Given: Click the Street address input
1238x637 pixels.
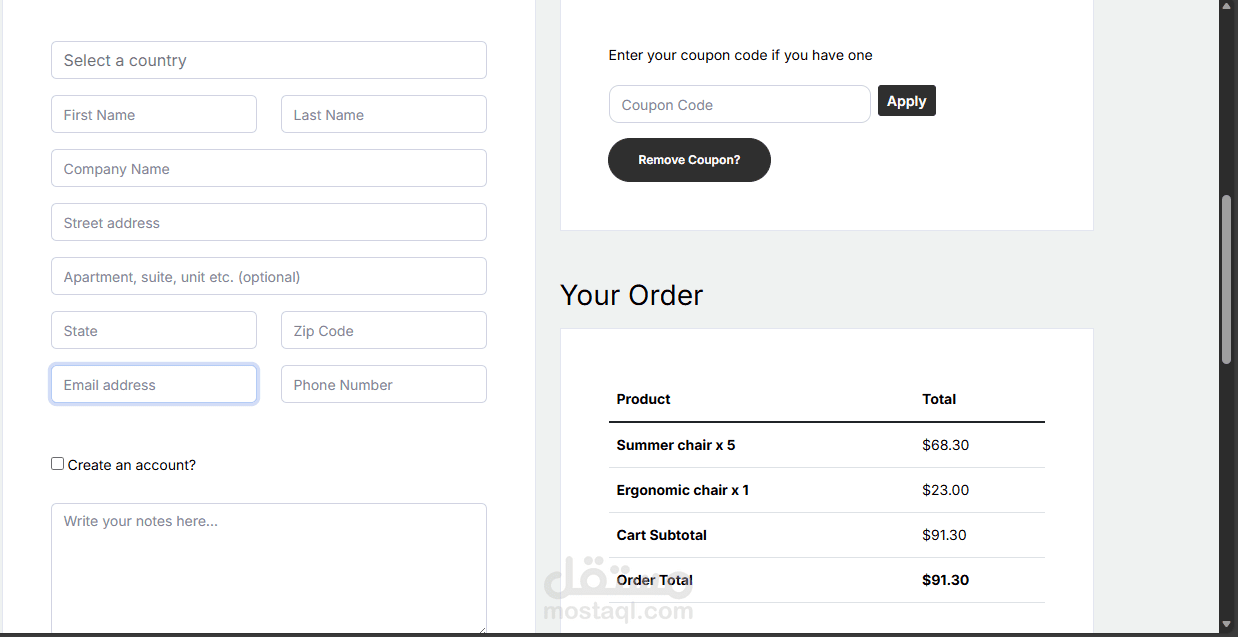Looking at the screenshot, I should pyautogui.click(x=268, y=223).
